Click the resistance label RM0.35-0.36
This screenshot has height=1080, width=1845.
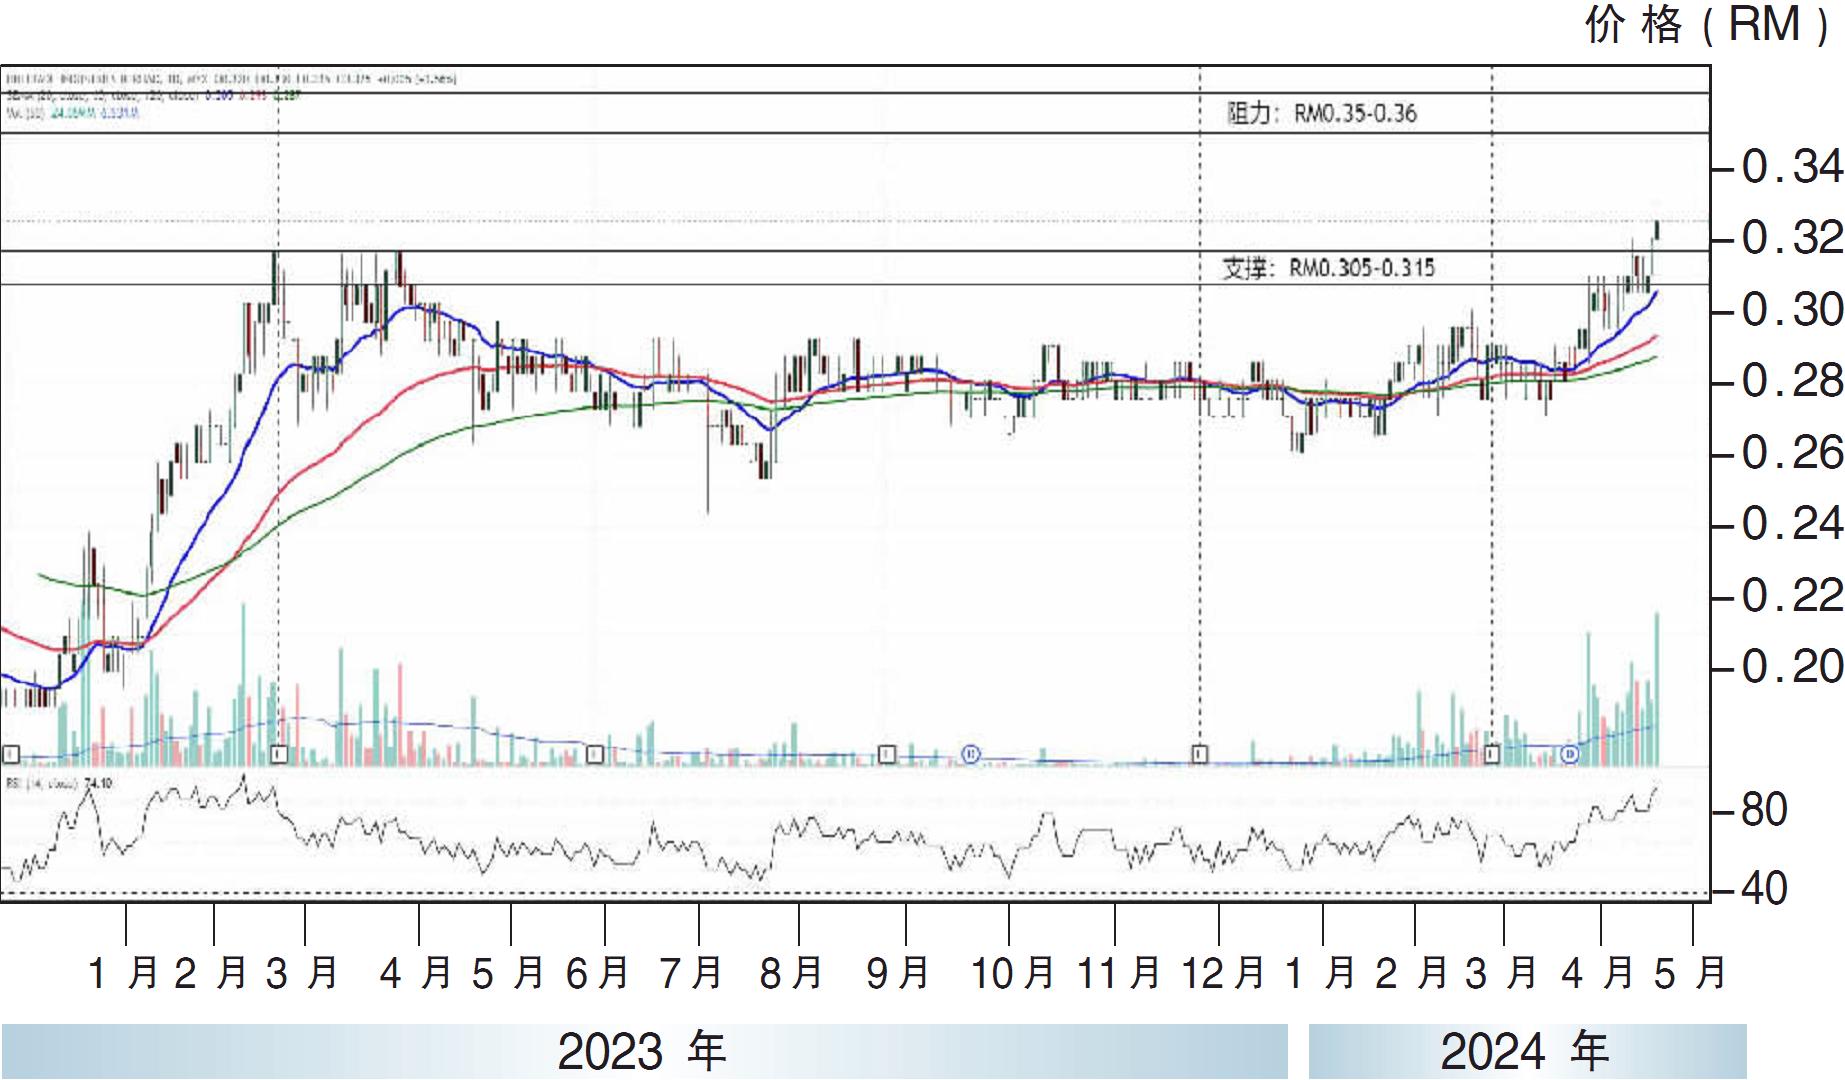[1321, 113]
